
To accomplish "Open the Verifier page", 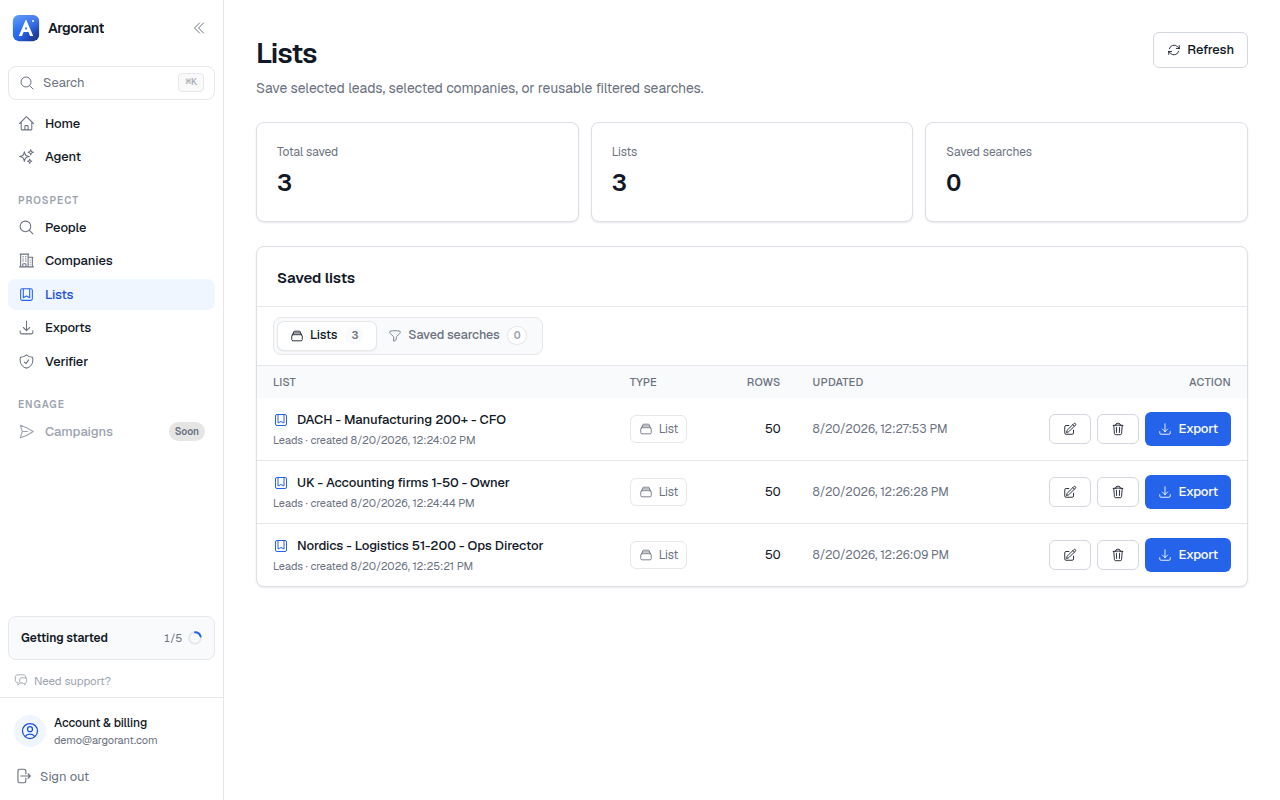I will (111, 362).
